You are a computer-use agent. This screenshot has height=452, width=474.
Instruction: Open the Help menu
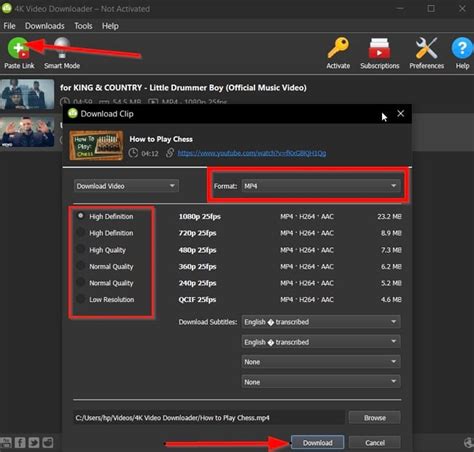coord(110,26)
